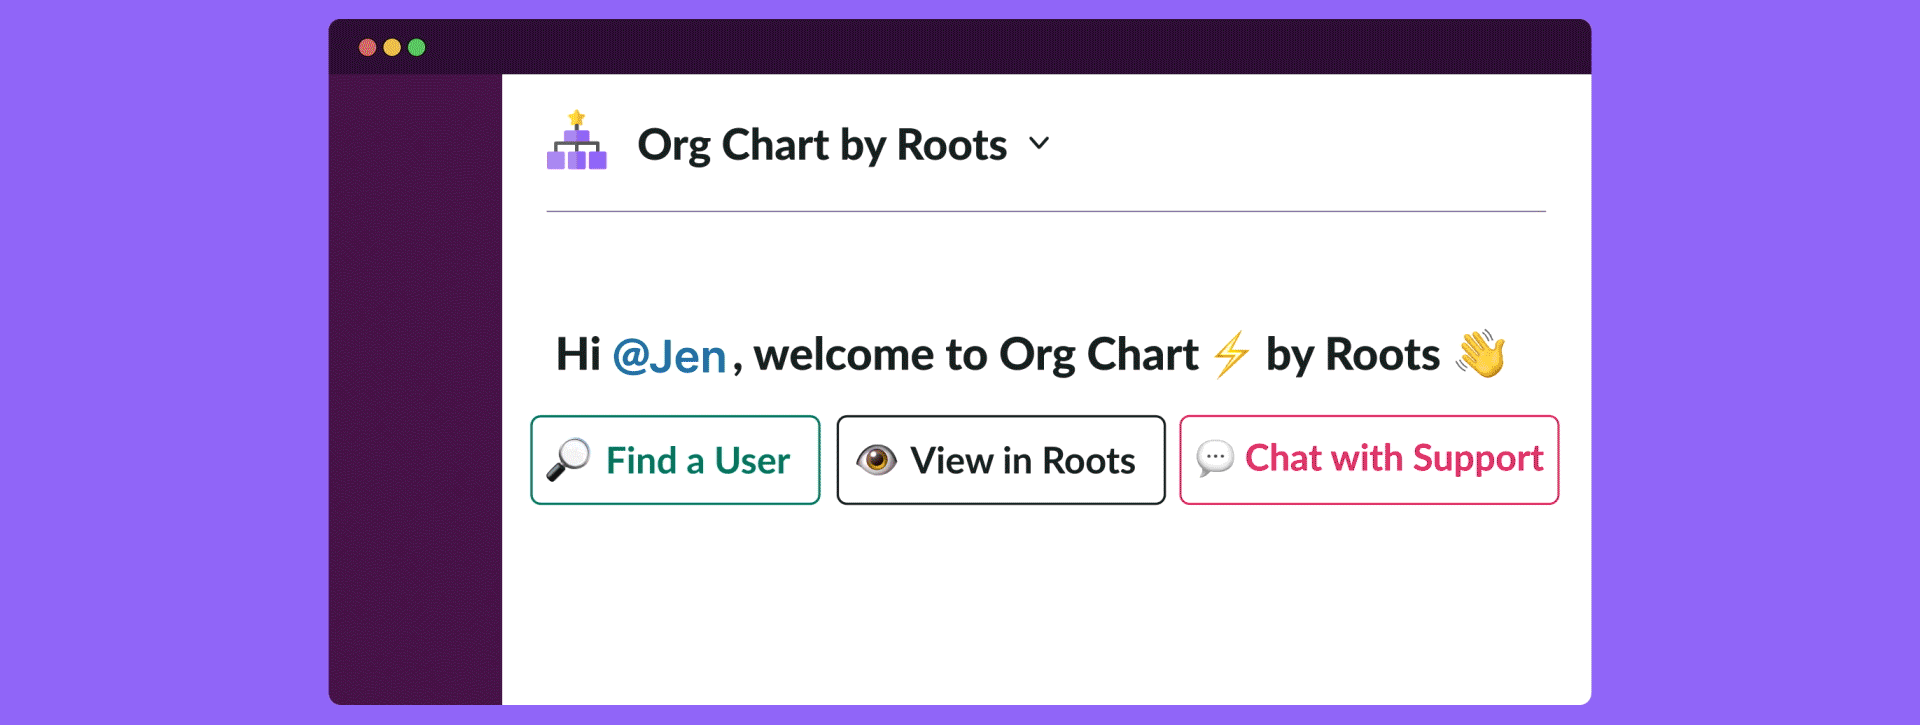Click the red traffic-light dot
The width and height of the screenshot is (1920, 725).
[x=367, y=46]
